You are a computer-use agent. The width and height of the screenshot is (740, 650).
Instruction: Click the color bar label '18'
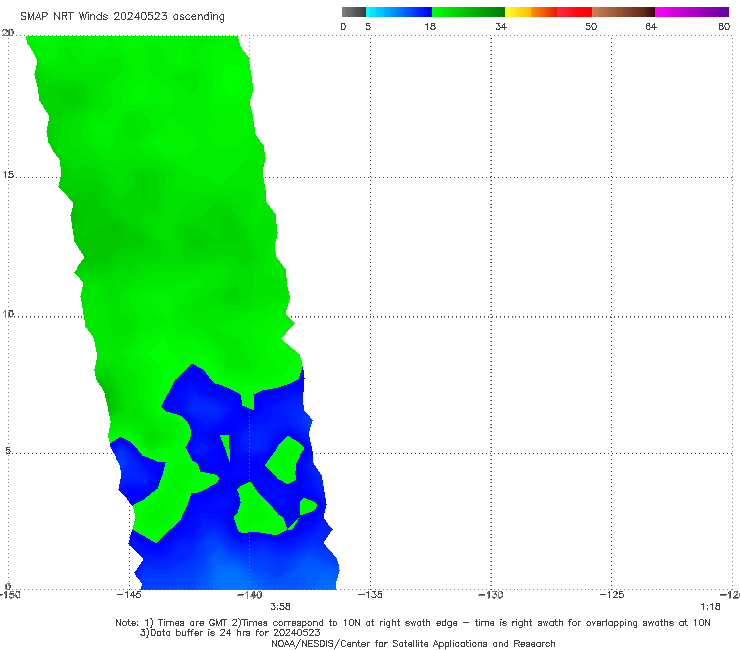pyautogui.click(x=430, y=26)
